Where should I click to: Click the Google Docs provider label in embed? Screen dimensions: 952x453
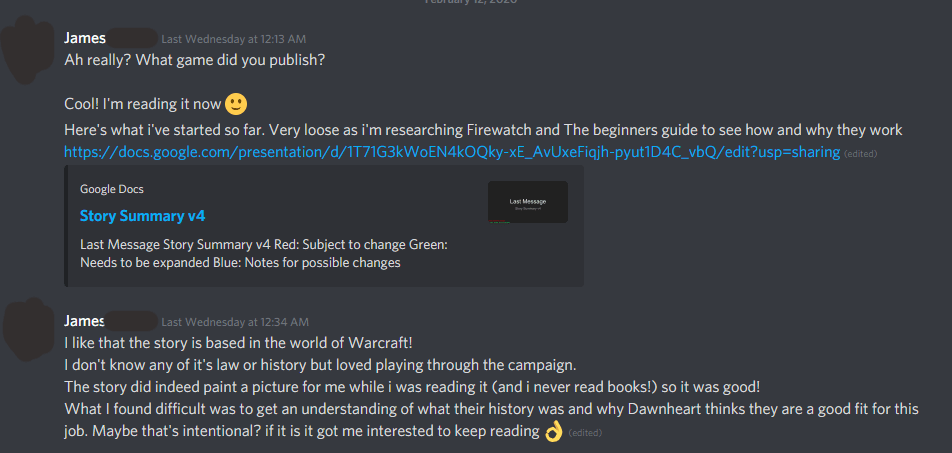click(112, 189)
